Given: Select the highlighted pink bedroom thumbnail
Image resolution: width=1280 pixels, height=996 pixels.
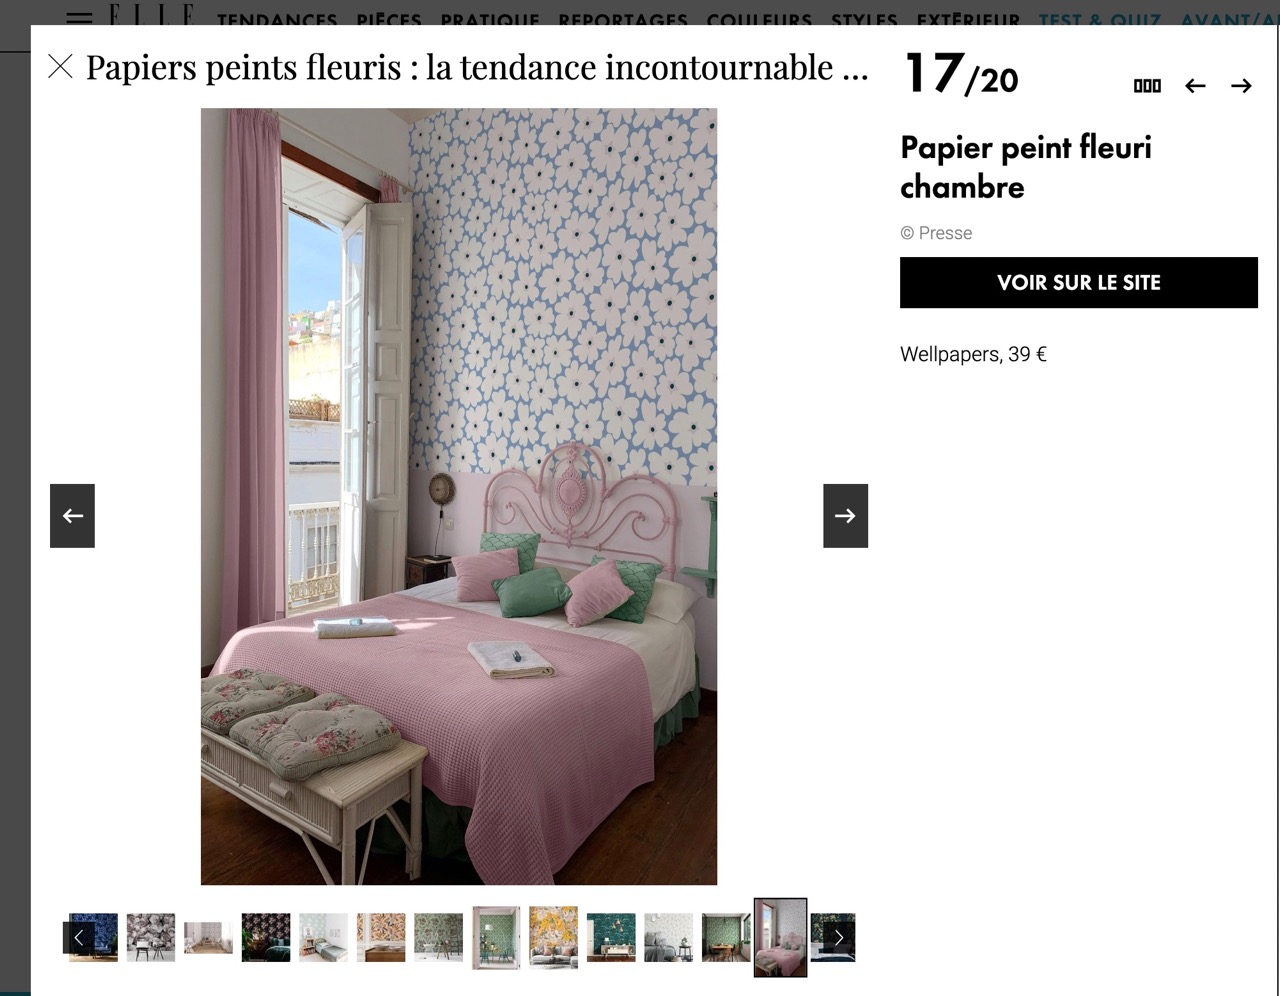Looking at the screenshot, I should click(x=780, y=937).
